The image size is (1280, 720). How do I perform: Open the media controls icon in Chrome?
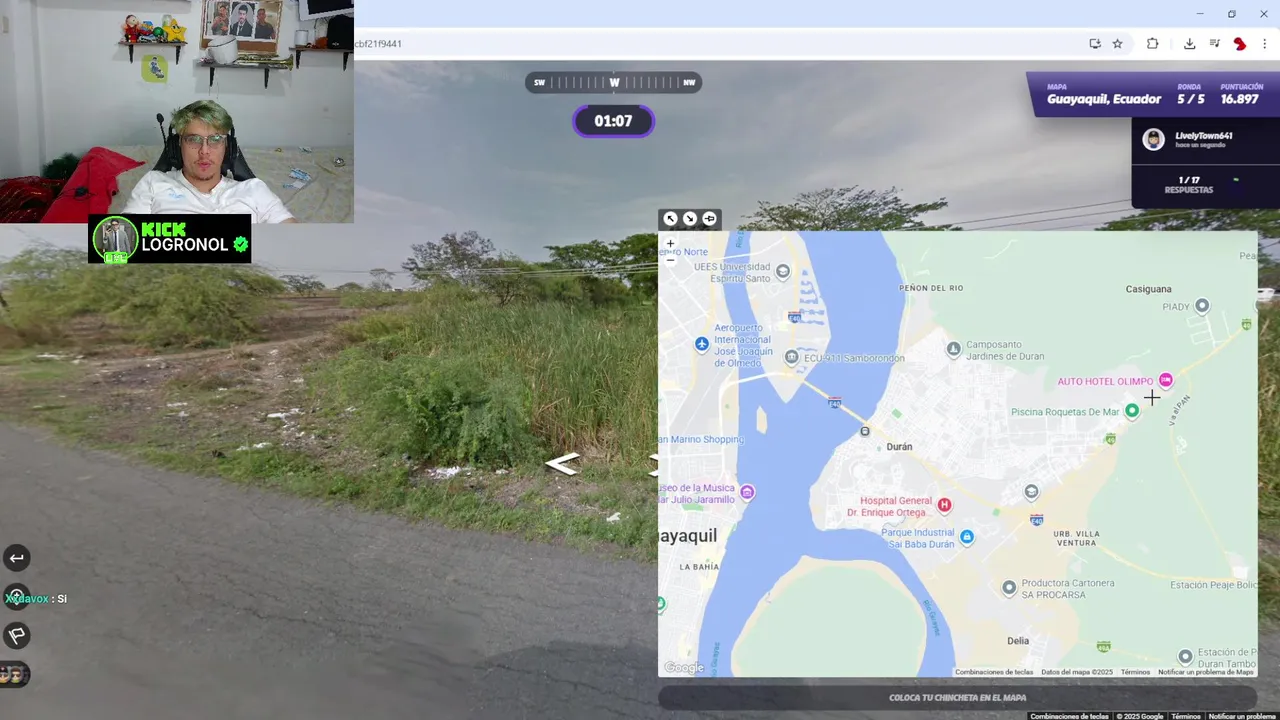(x=1214, y=44)
